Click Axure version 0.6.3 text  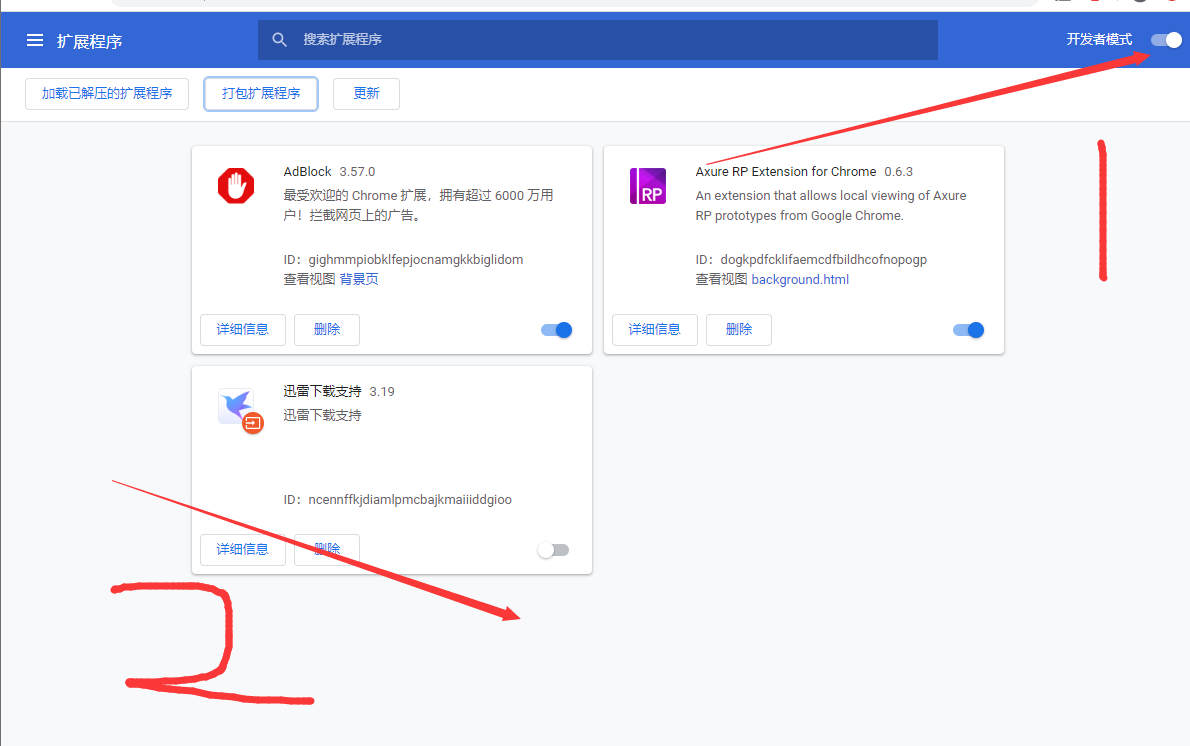point(899,172)
